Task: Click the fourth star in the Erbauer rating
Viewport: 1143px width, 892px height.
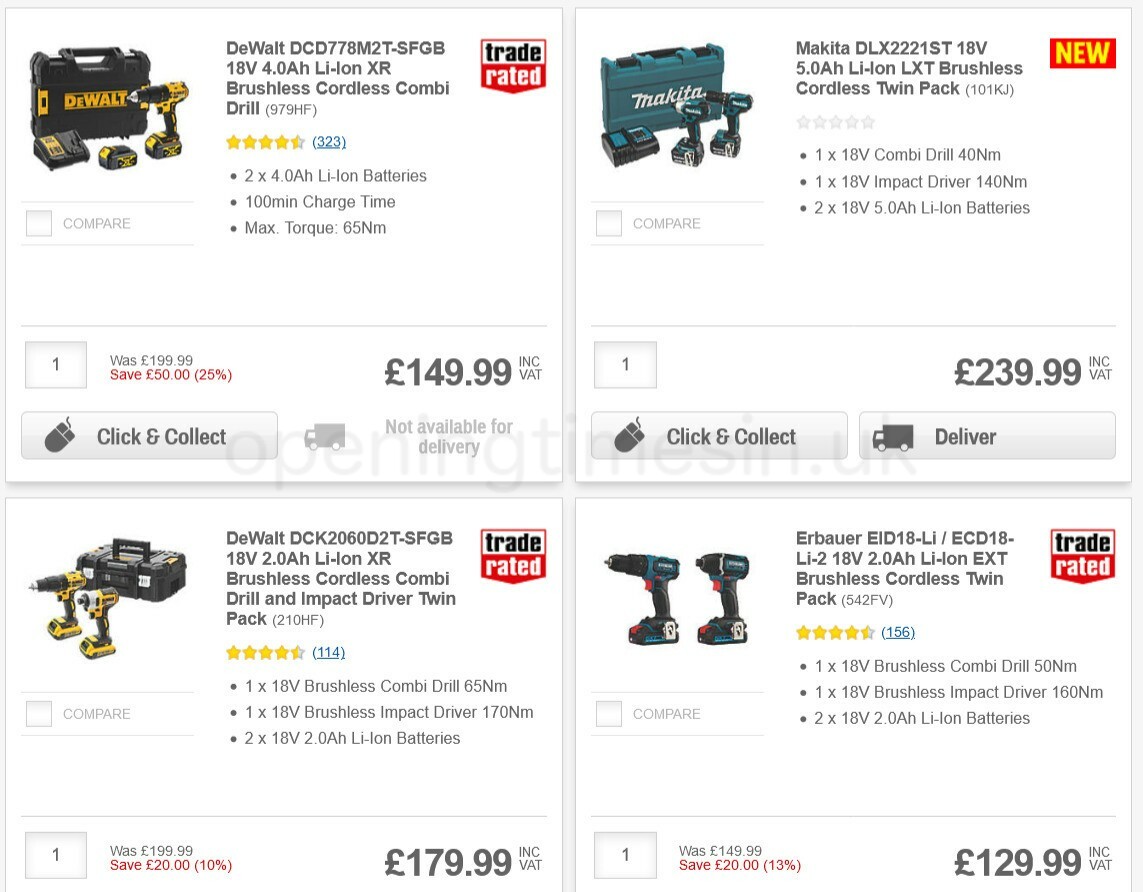Action: click(x=850, y=632)
